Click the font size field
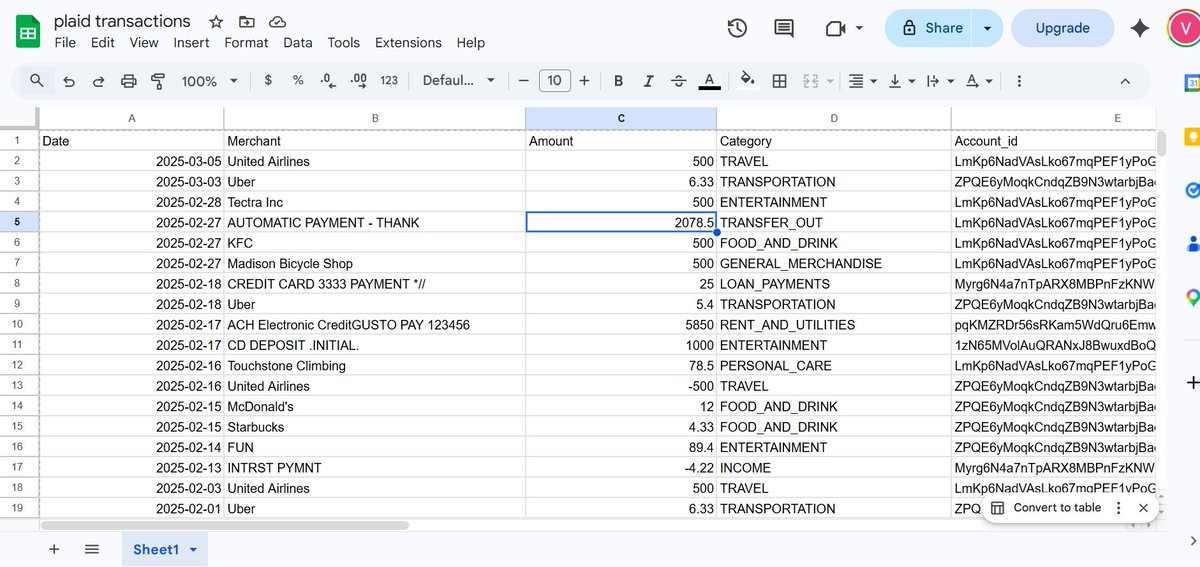Viewport: 1200px width, 567px height. (554, 81)
